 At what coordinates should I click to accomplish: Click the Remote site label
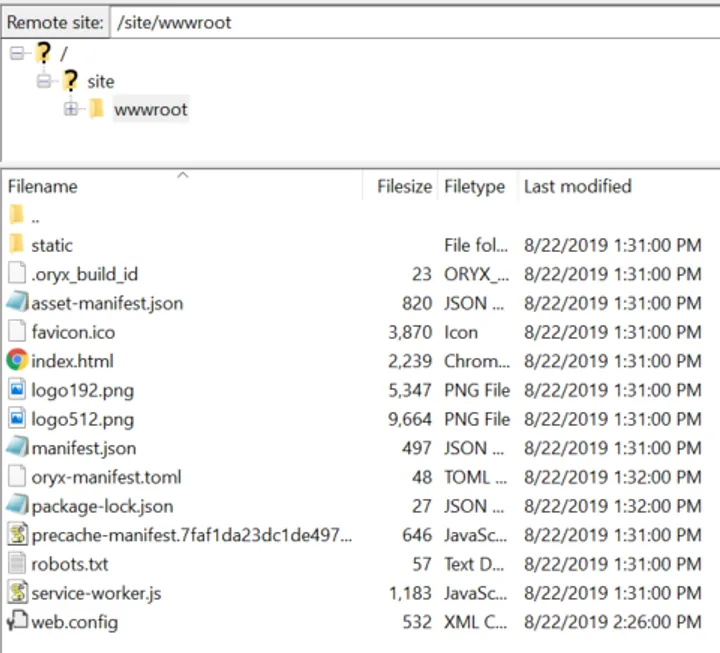pos(55,22)
